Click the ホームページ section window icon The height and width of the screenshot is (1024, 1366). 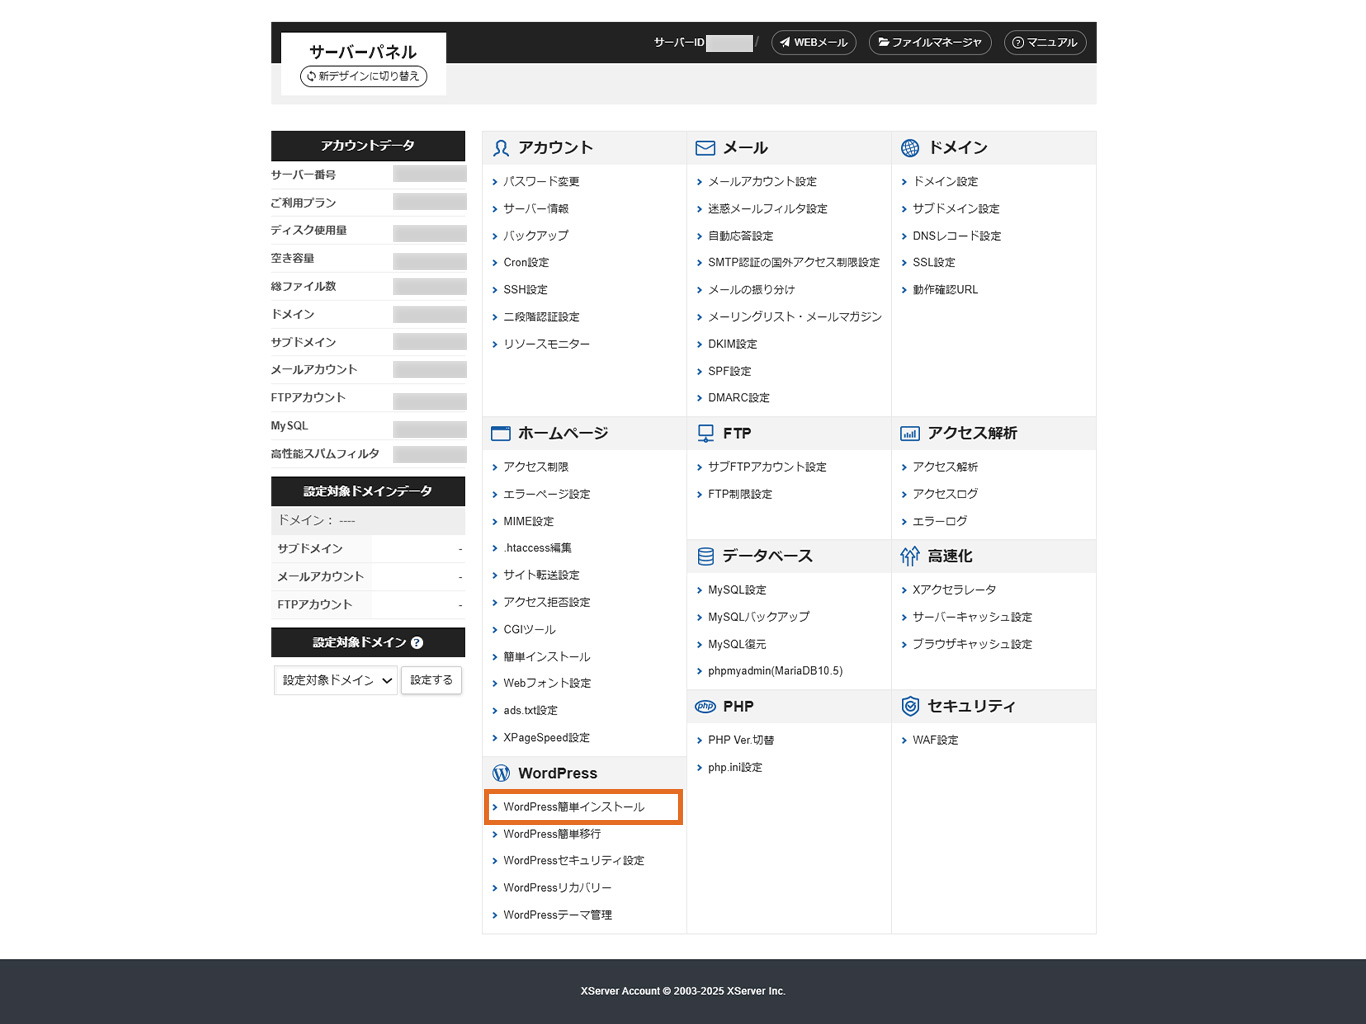501,434
